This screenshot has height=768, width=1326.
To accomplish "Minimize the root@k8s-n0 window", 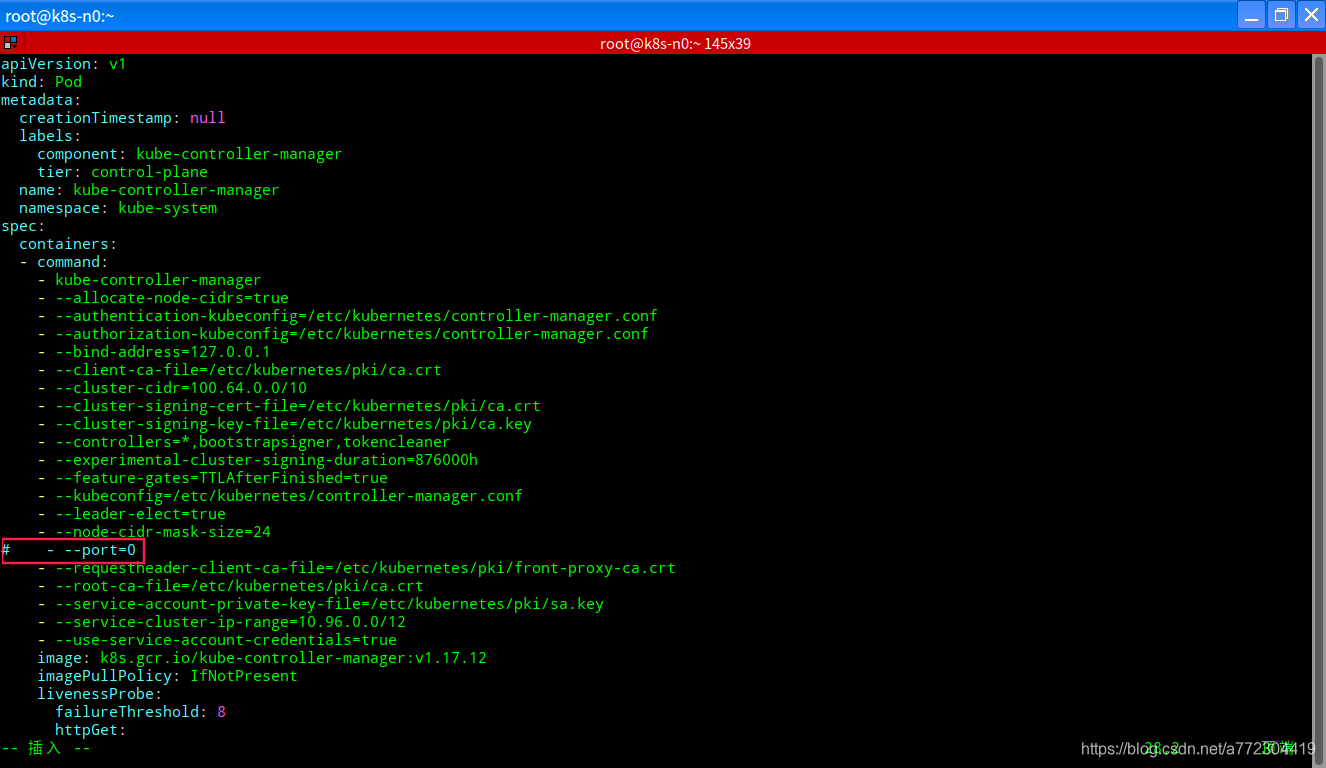I will [x=1251, y=15].
